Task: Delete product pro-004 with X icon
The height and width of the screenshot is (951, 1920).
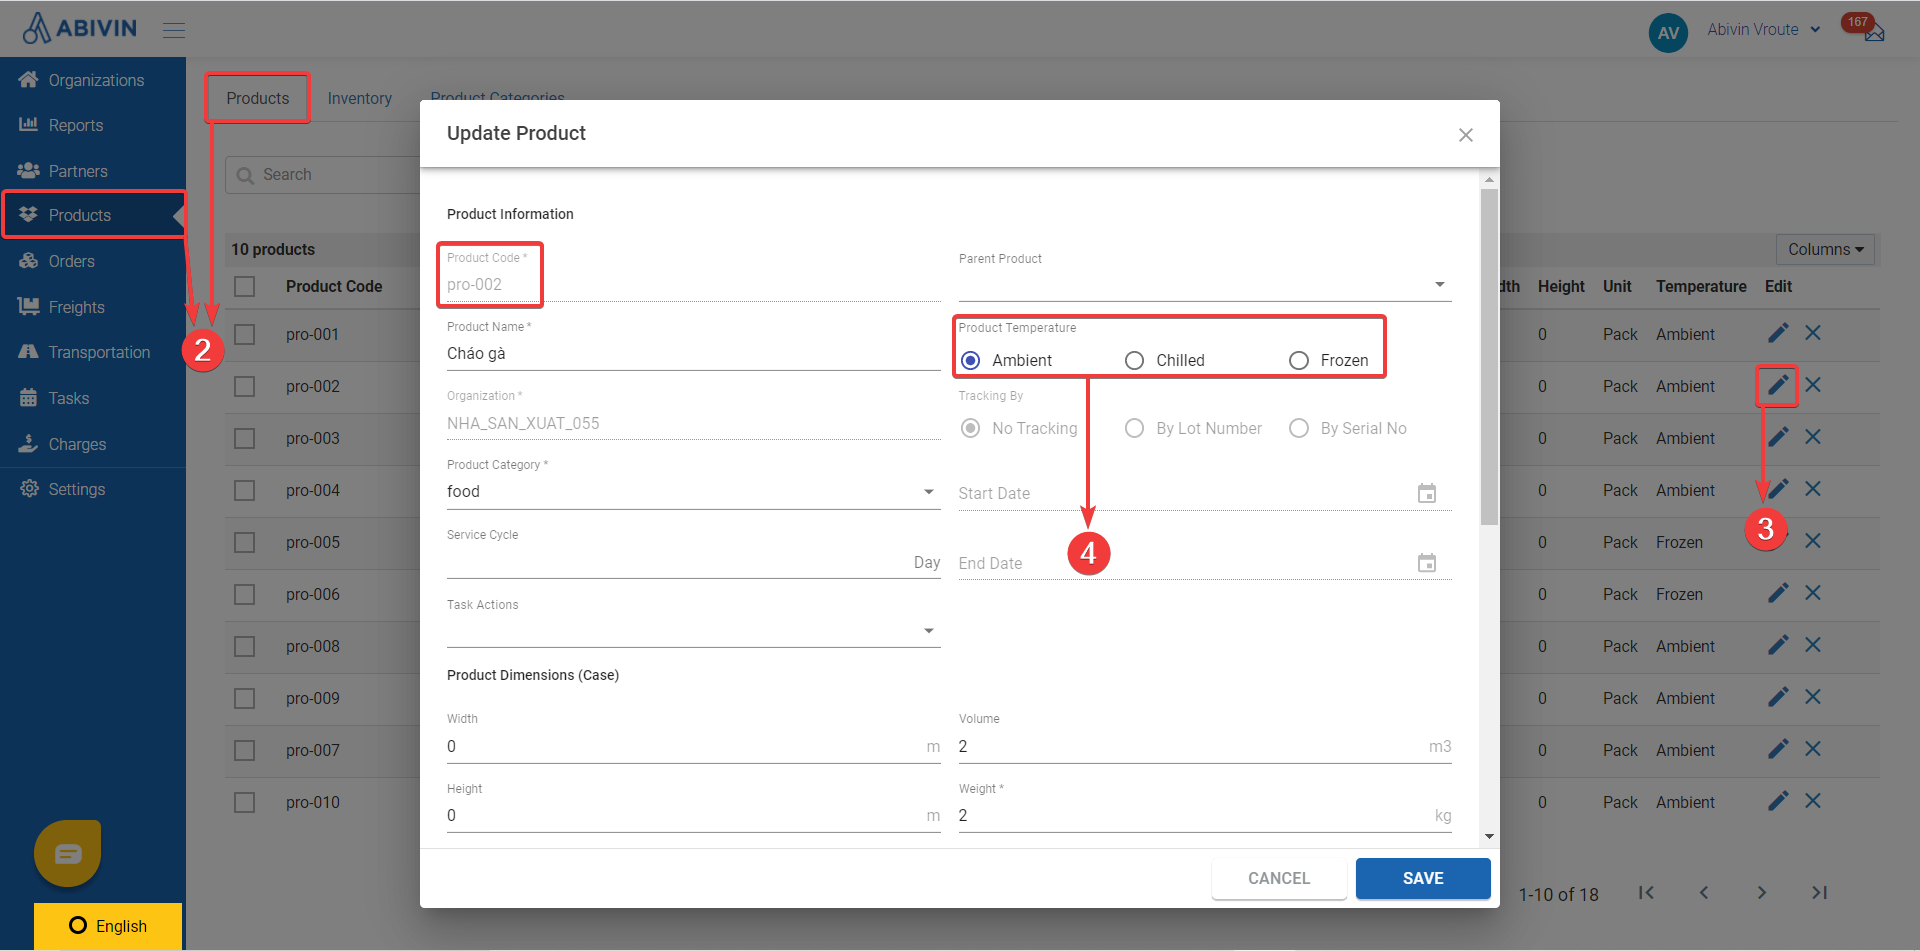Action: click(x=1813, y=489)
